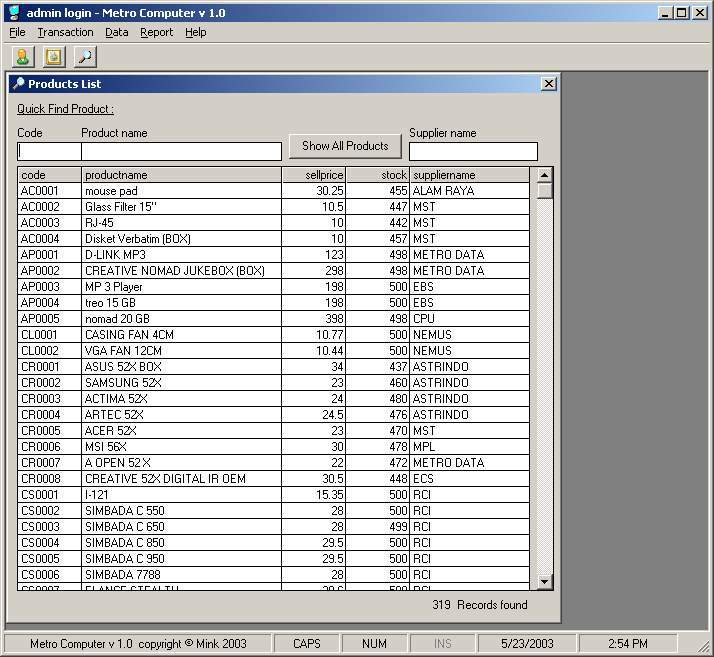Click the scrollbar up arrow in product list

point(544,175)
